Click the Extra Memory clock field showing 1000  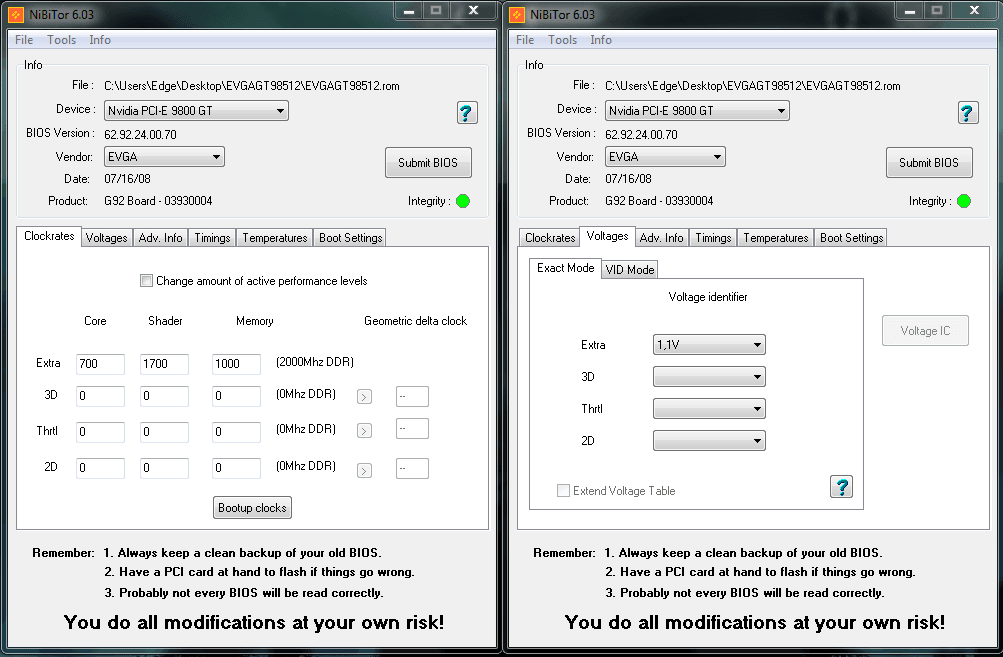point(236,364)
